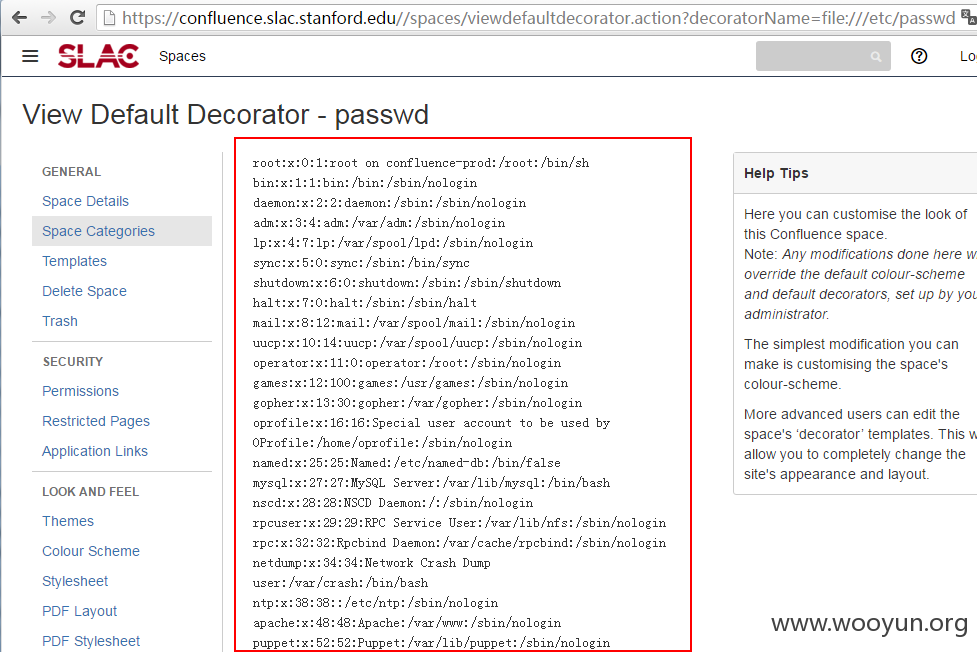Viewport: 977px width, 652px height.
Task: Open Themes under Look and Feel
Action: [68, 521]
